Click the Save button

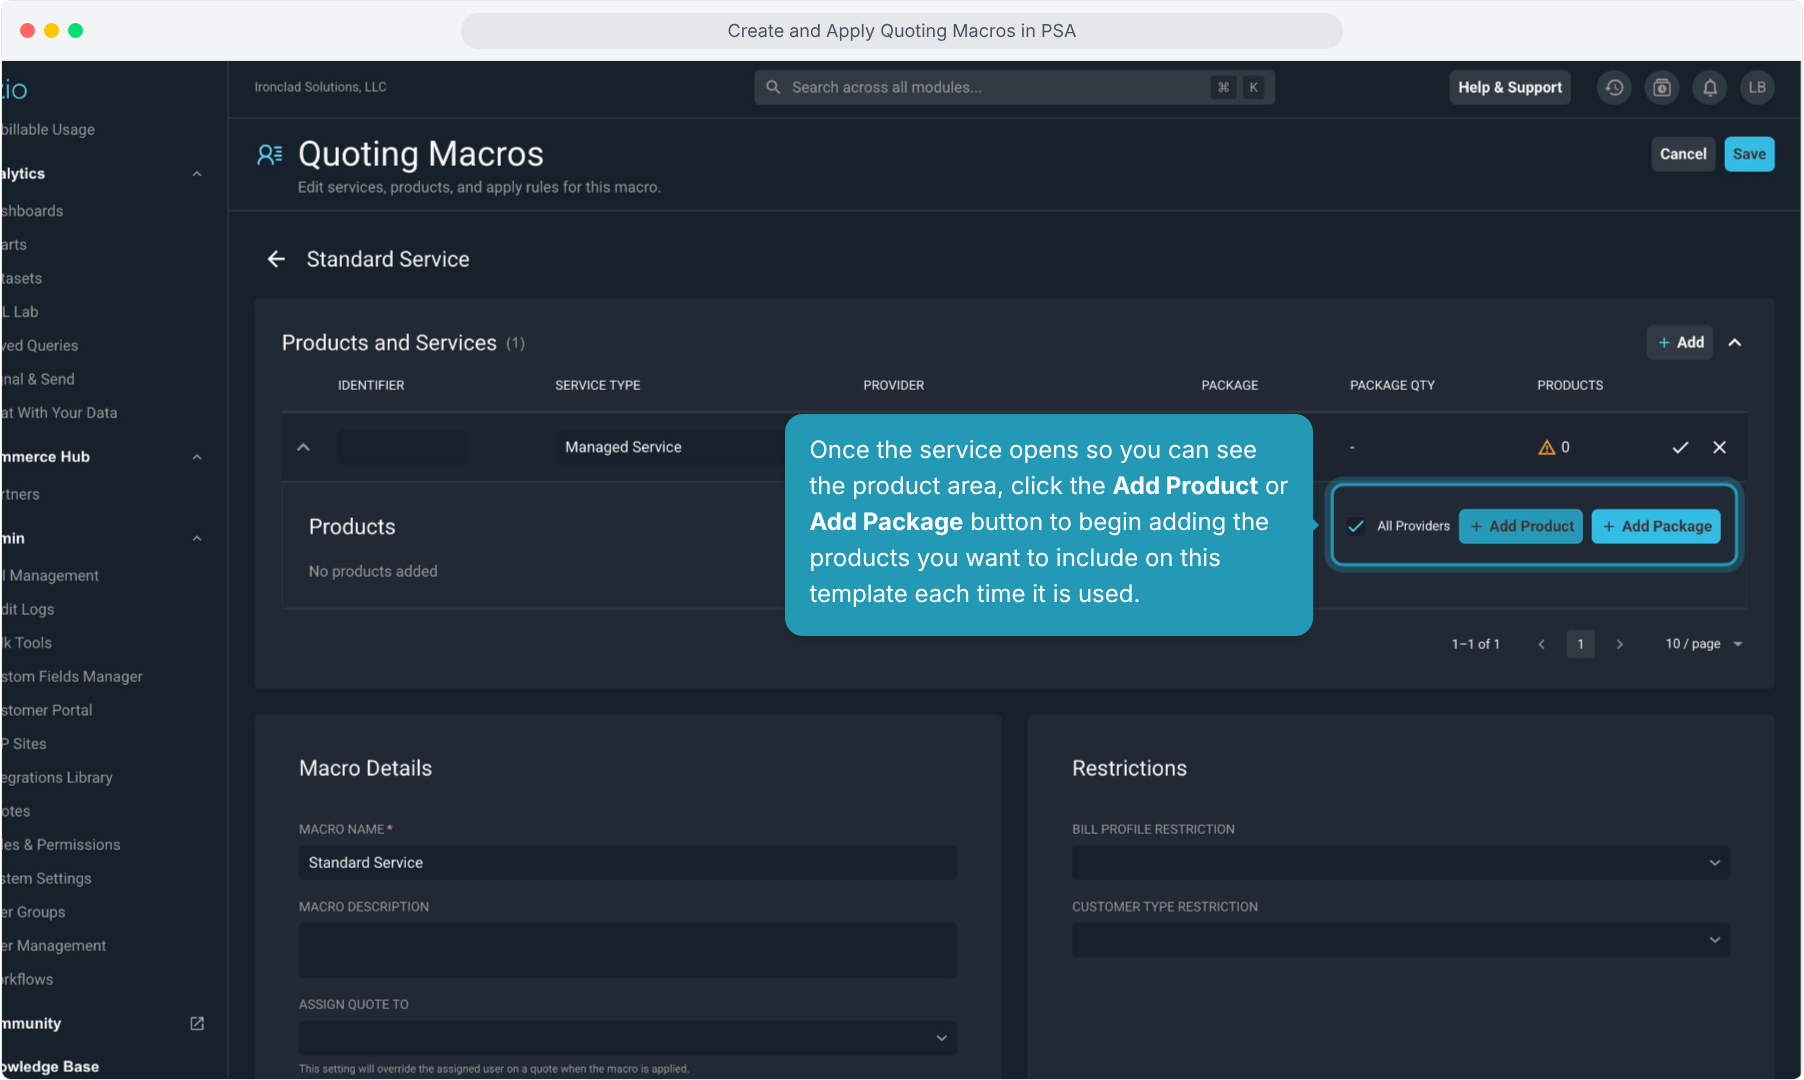1749,154
